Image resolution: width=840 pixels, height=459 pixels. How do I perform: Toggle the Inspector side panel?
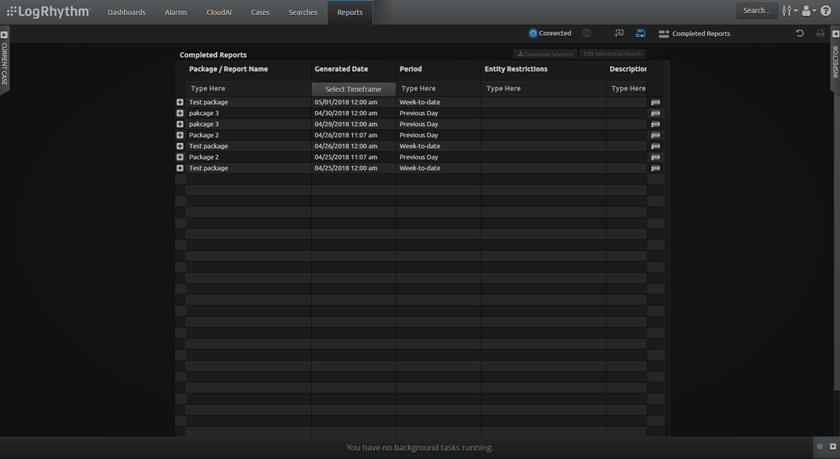[x=835, y=35]
